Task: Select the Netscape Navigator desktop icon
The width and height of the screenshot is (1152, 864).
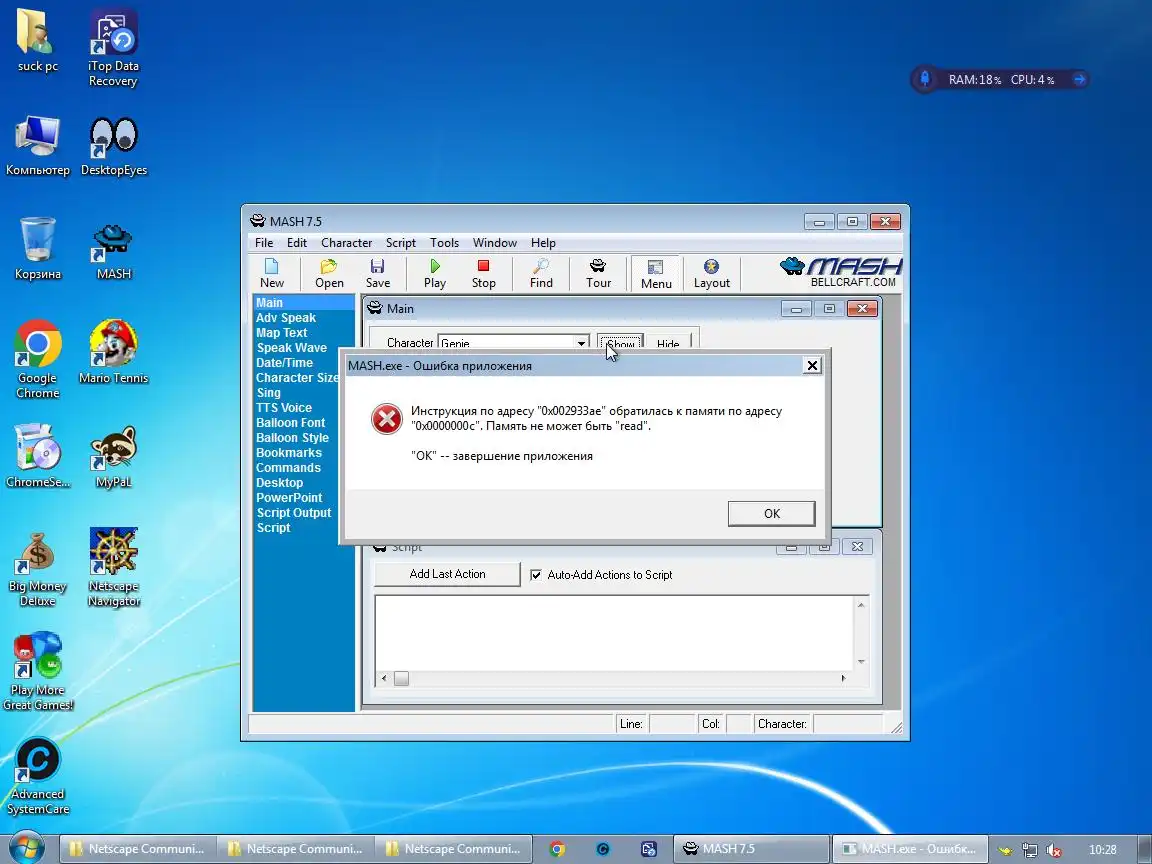Action: (x=113, y=567)
